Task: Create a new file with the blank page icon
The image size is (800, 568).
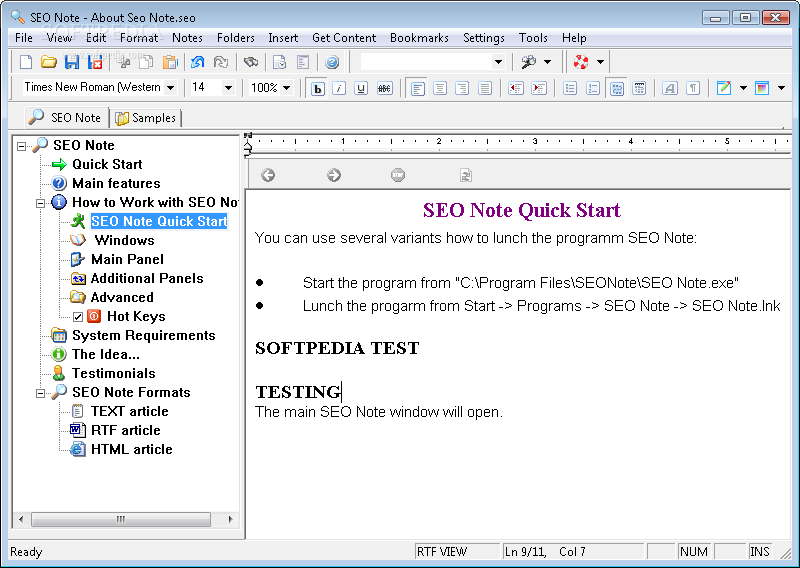Action: [26, 62]
